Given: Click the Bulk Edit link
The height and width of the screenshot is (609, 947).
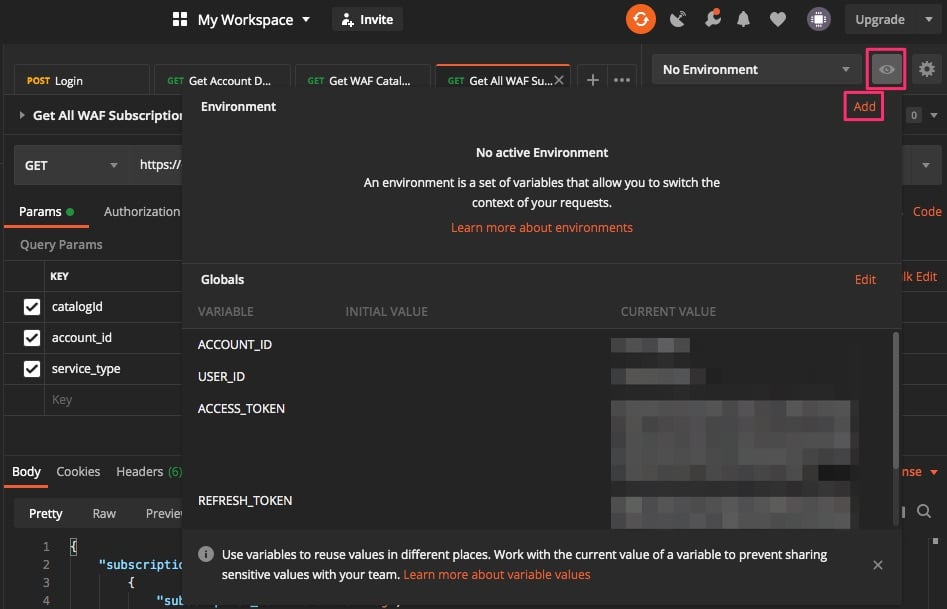Looking at the screenshot, I should (x=919, y=276).
